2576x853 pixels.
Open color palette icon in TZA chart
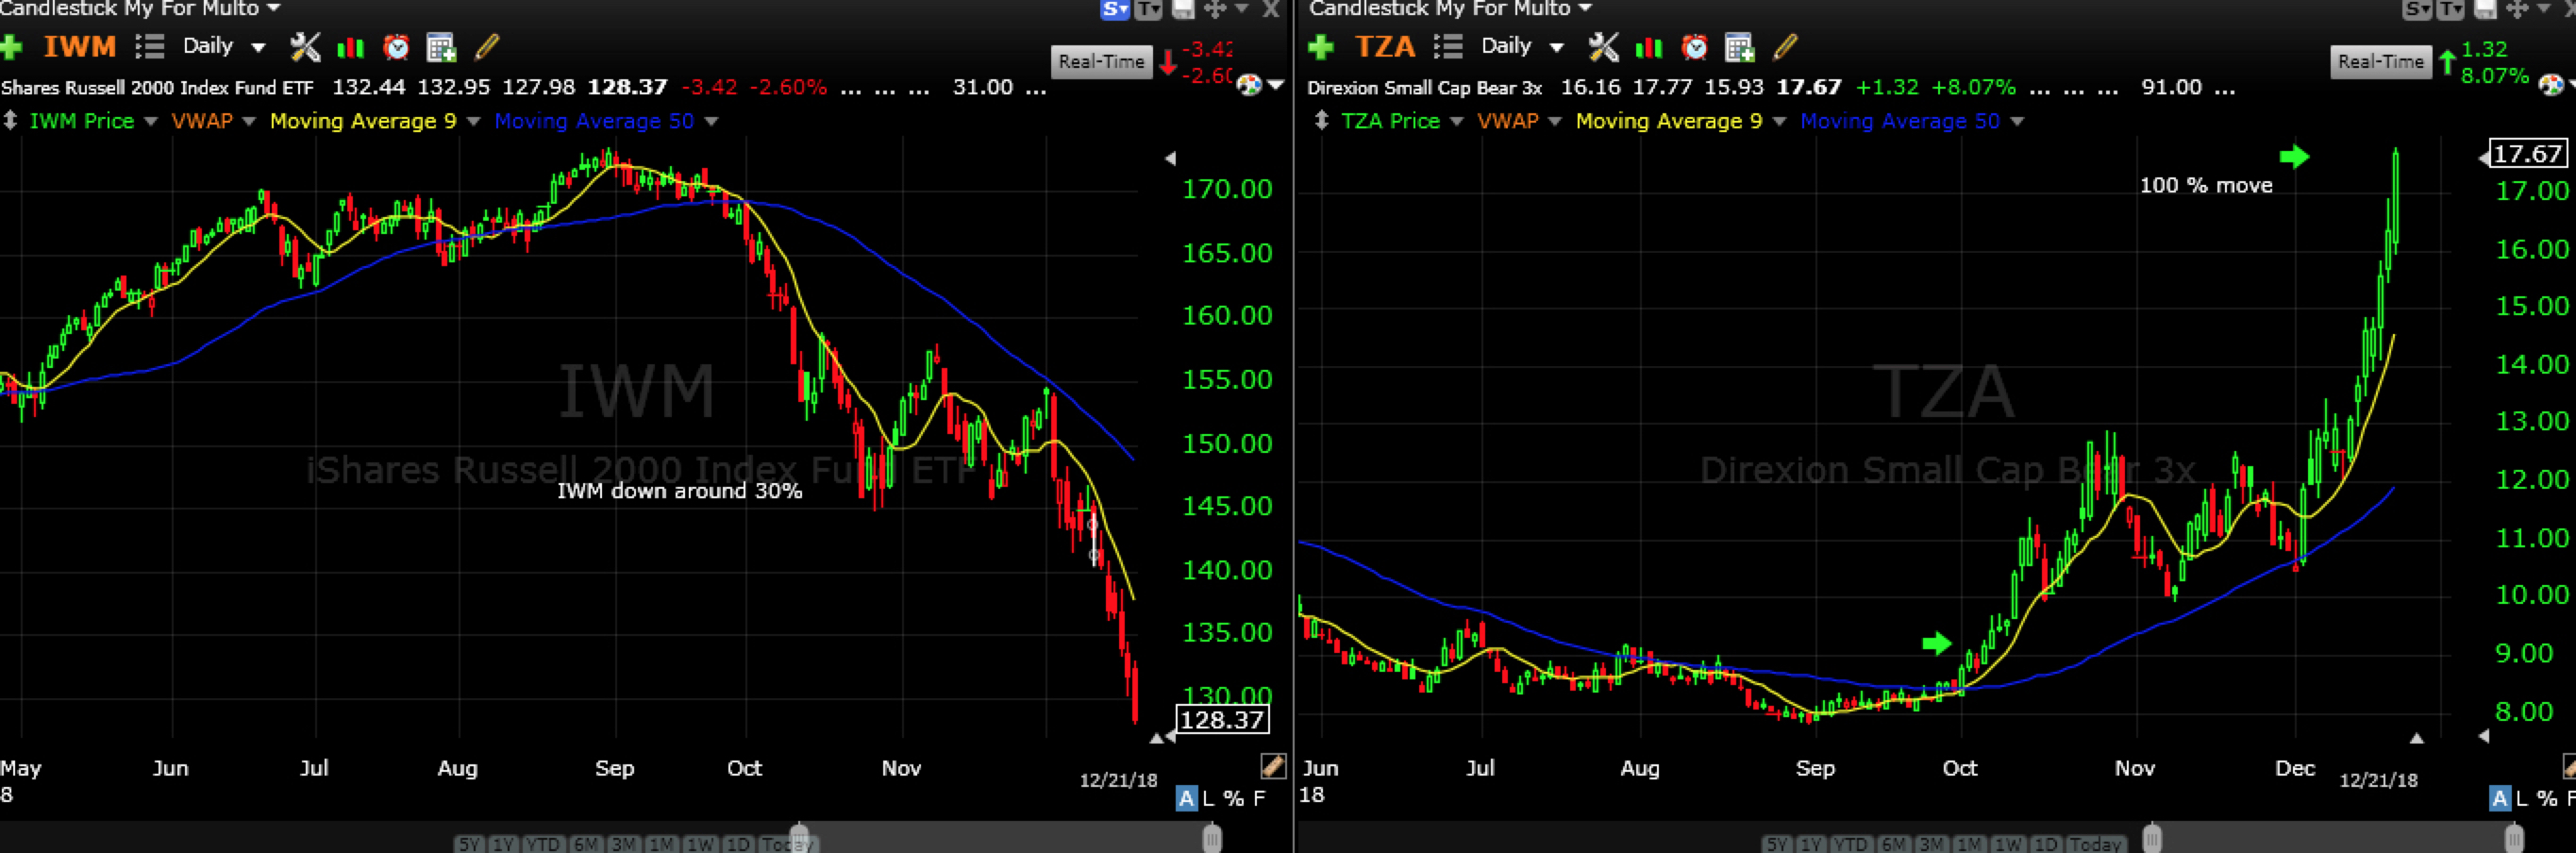(2551, 85)
